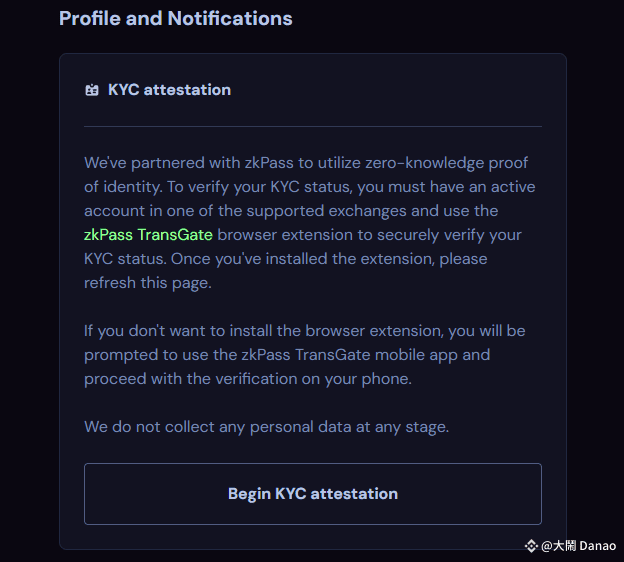
Task: Click the divider line under KYC attestation
Action: 312,127
